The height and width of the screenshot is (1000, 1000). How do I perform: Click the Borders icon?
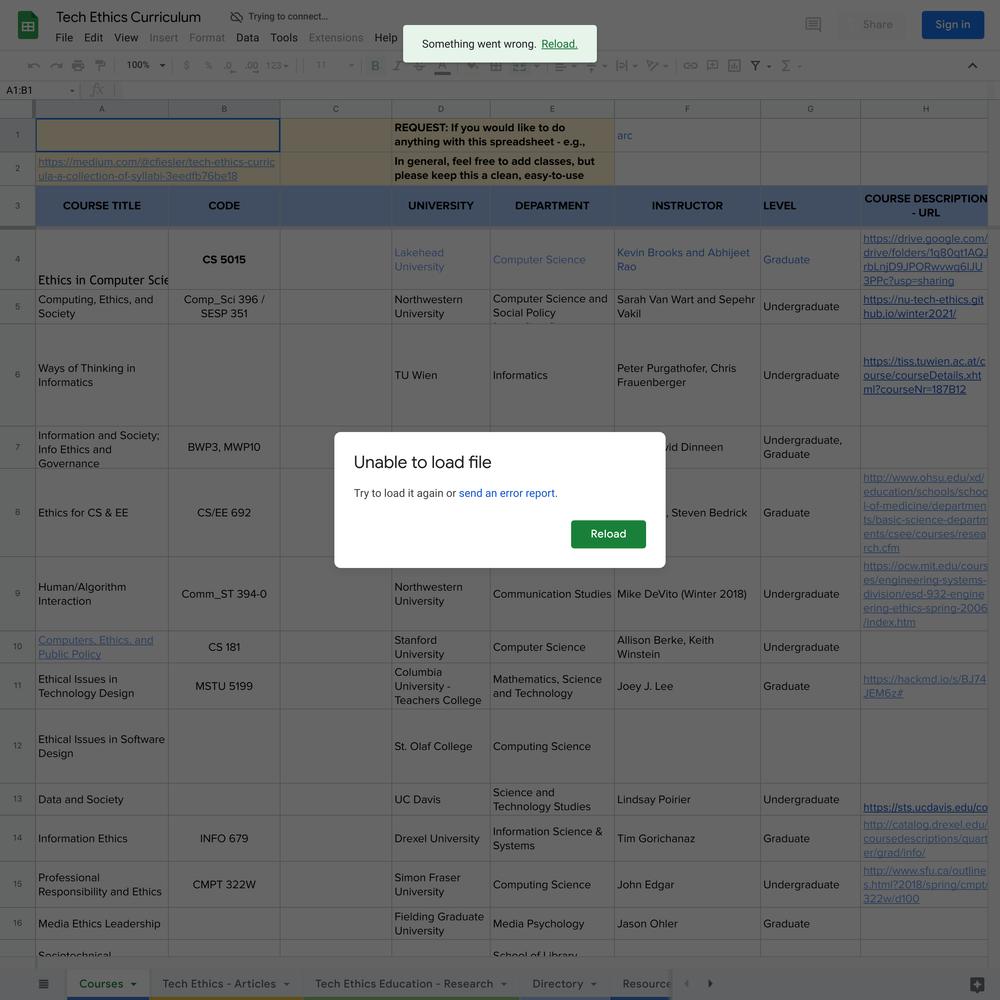496,66
